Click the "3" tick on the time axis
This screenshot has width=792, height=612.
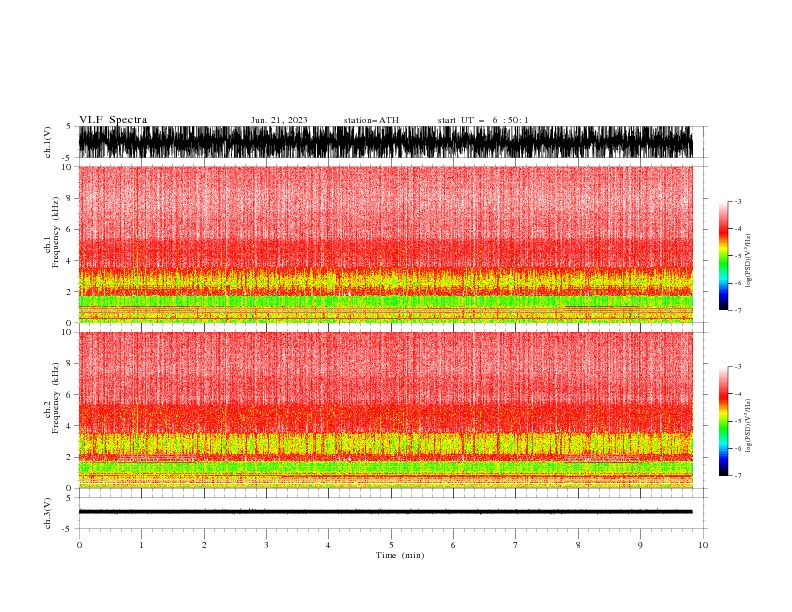click(x=266, y=545)
